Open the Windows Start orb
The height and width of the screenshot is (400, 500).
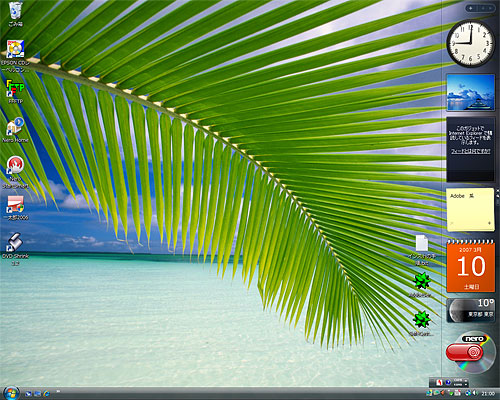[x=11, y=393]
